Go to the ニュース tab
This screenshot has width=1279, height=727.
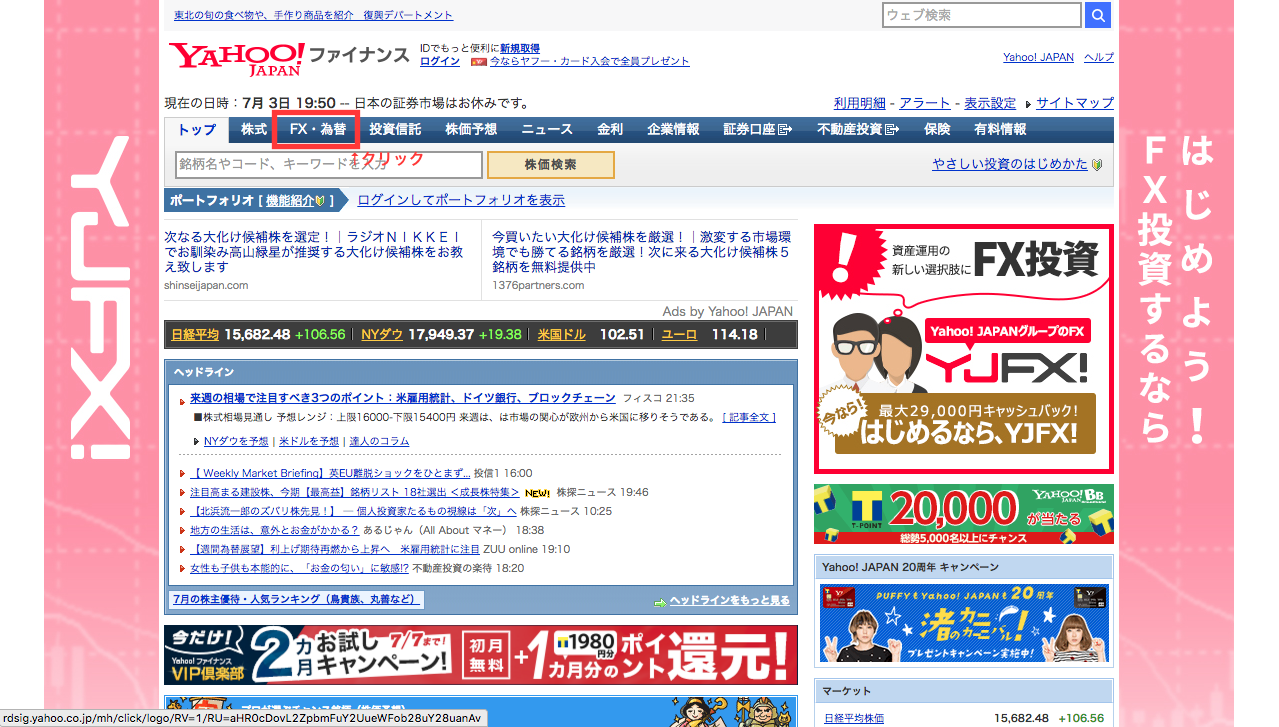(x=547, y=130)
